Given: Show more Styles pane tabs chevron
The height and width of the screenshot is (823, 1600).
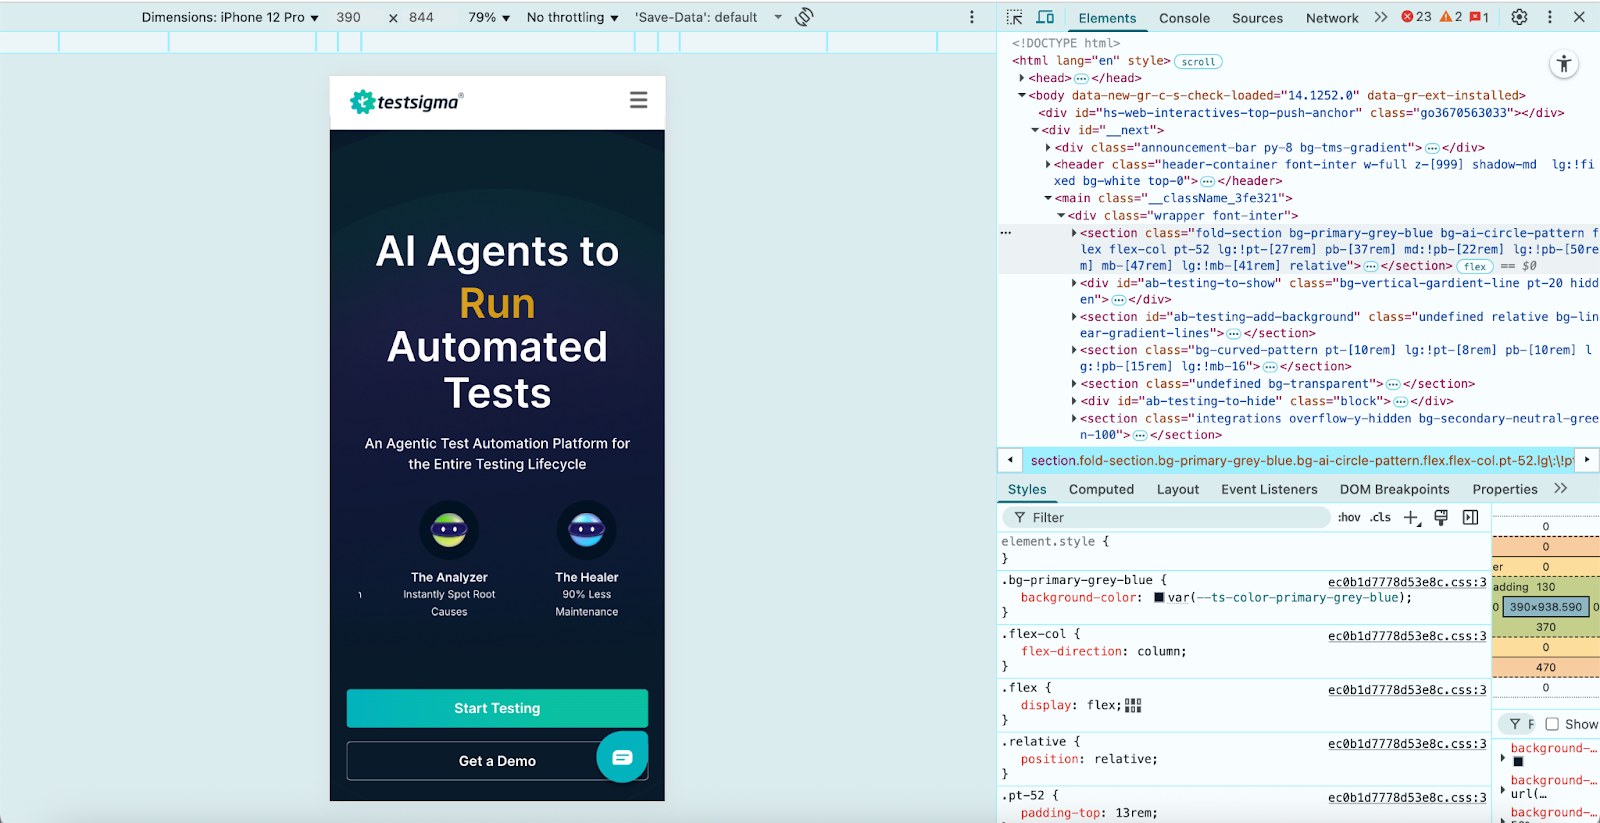Looking at the screenshot, I should pyautogui.click(x=1561, y=489).
